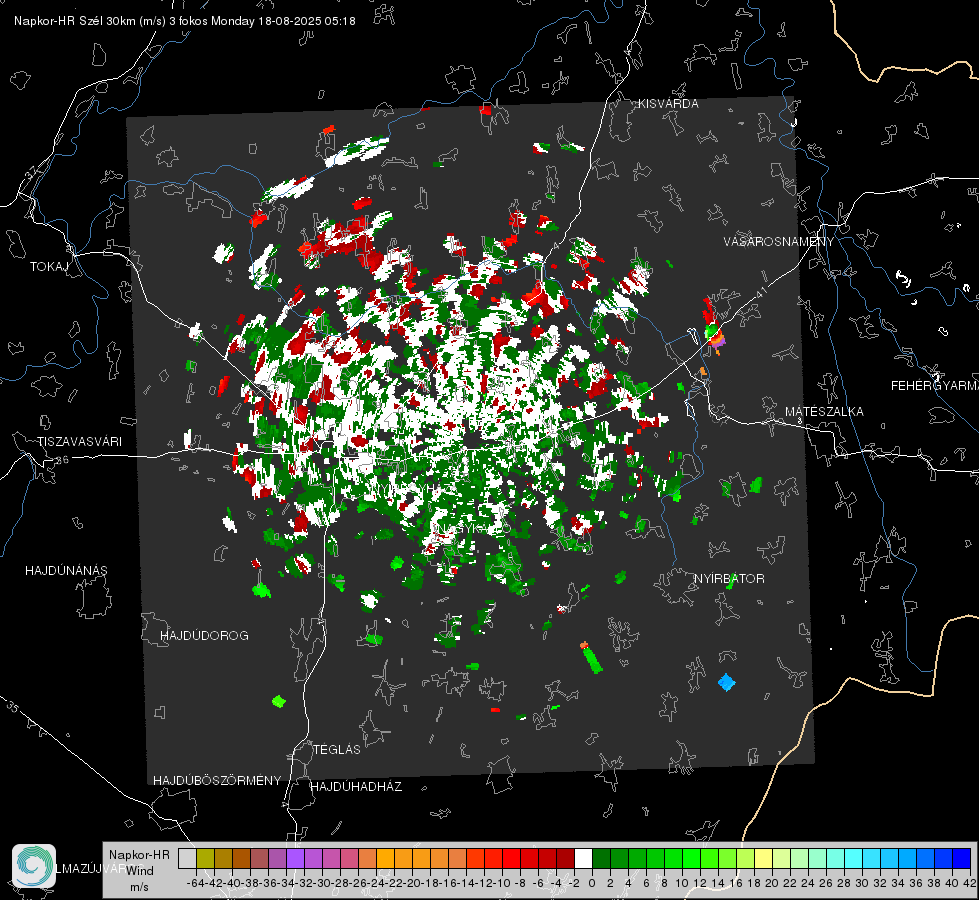
Task: Click the HAJDÚHADHÁZ town label
Action: (x=356, y=786)
